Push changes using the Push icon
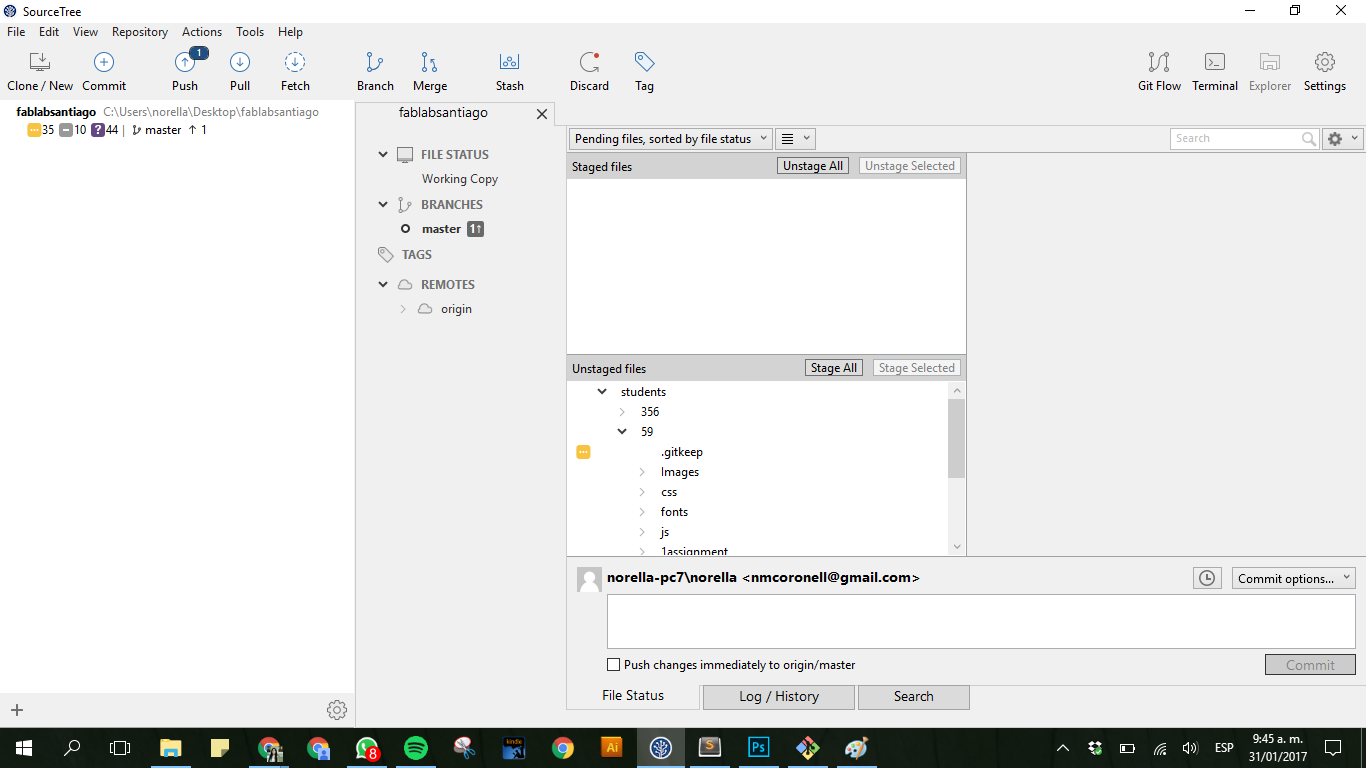Viewport: 1366px width, 768px height. click(x=186, y=63)
